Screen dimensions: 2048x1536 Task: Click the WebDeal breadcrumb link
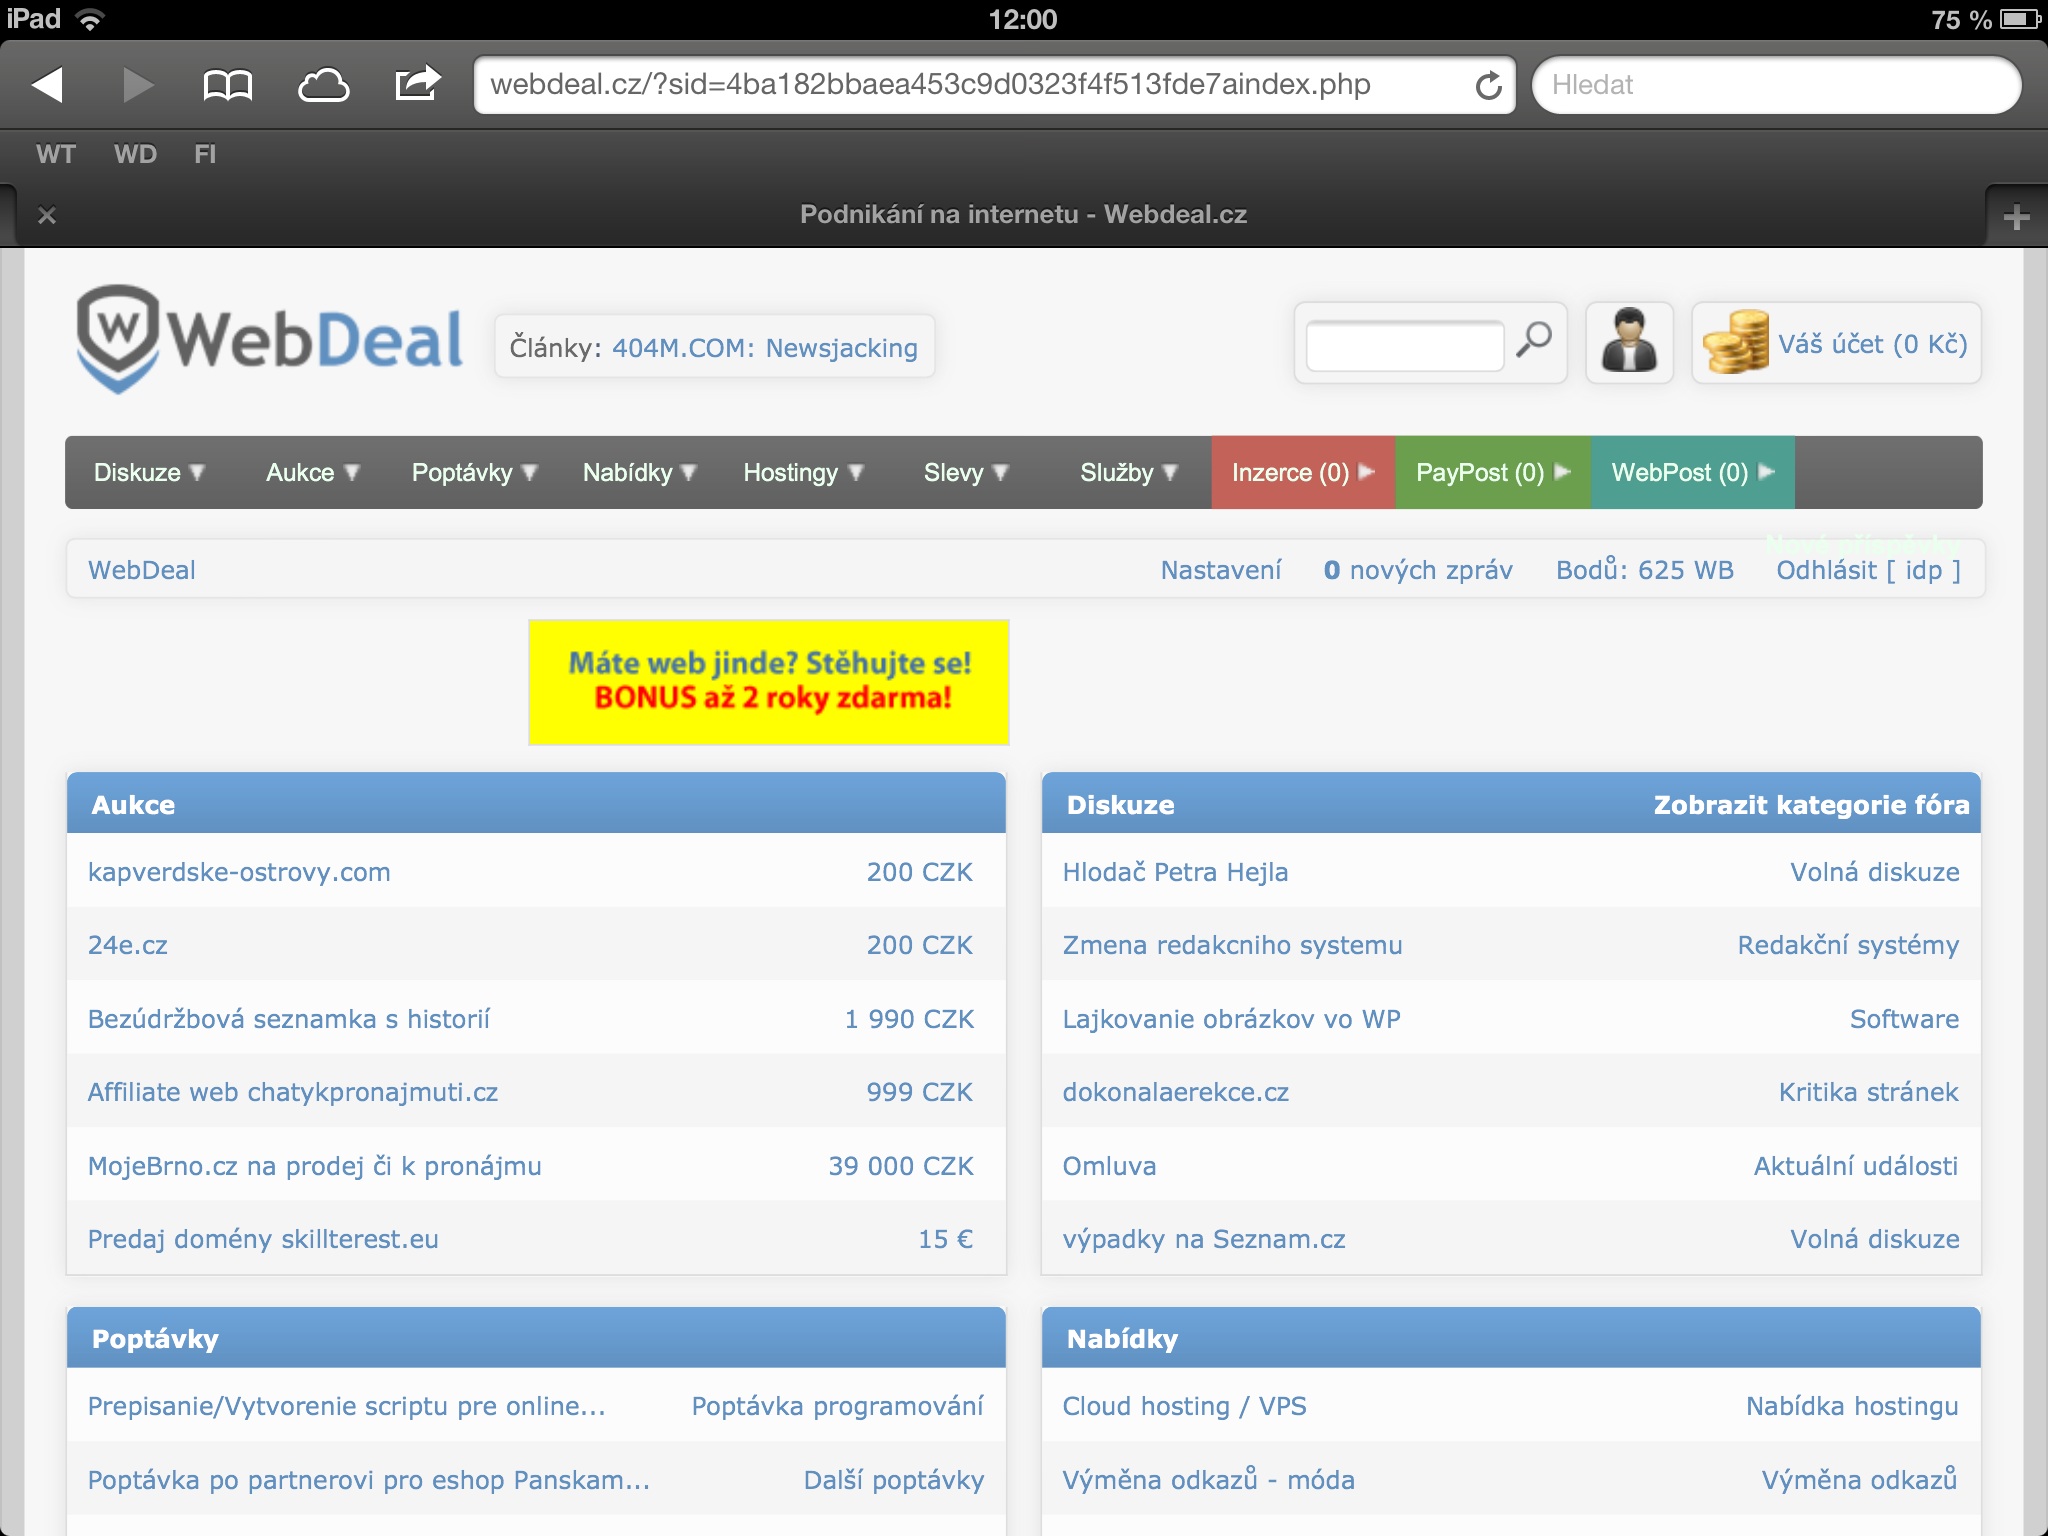tap(141, 570)
